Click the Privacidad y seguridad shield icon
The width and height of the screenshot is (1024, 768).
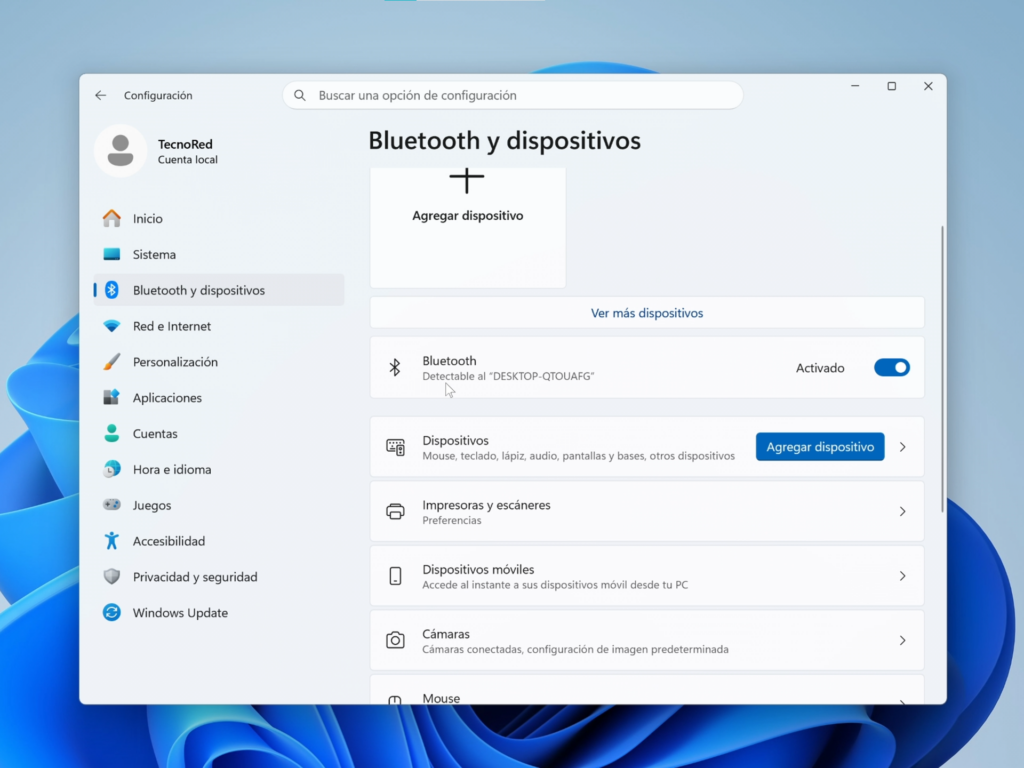tap(112, 577)
